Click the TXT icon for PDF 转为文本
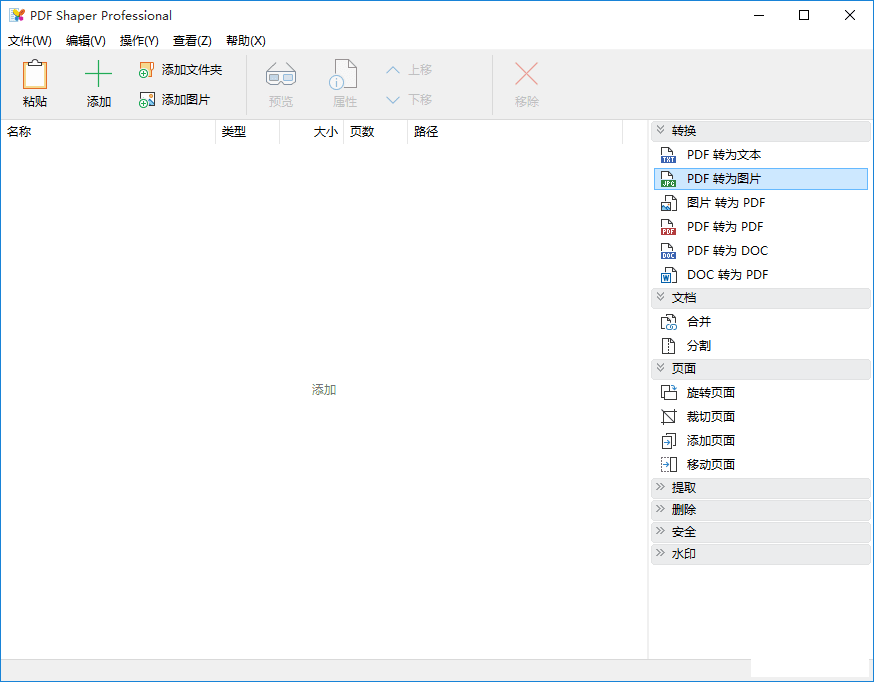The height and width of the screenshot is (682, 874). [668, 155]
